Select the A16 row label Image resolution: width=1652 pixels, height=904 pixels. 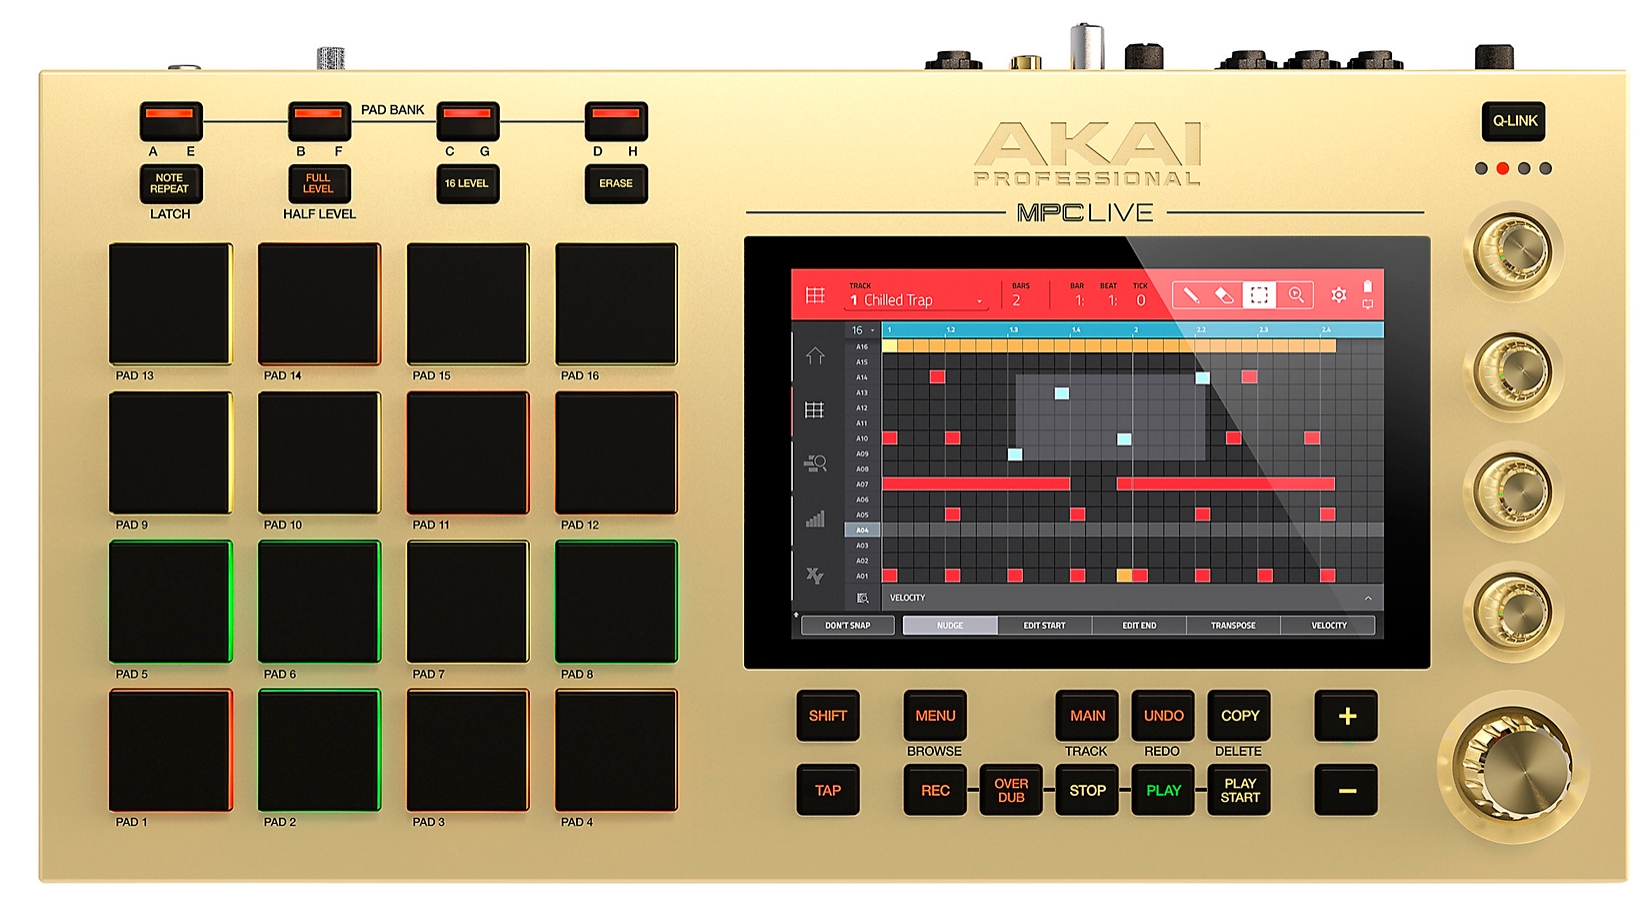coord(862,347)
